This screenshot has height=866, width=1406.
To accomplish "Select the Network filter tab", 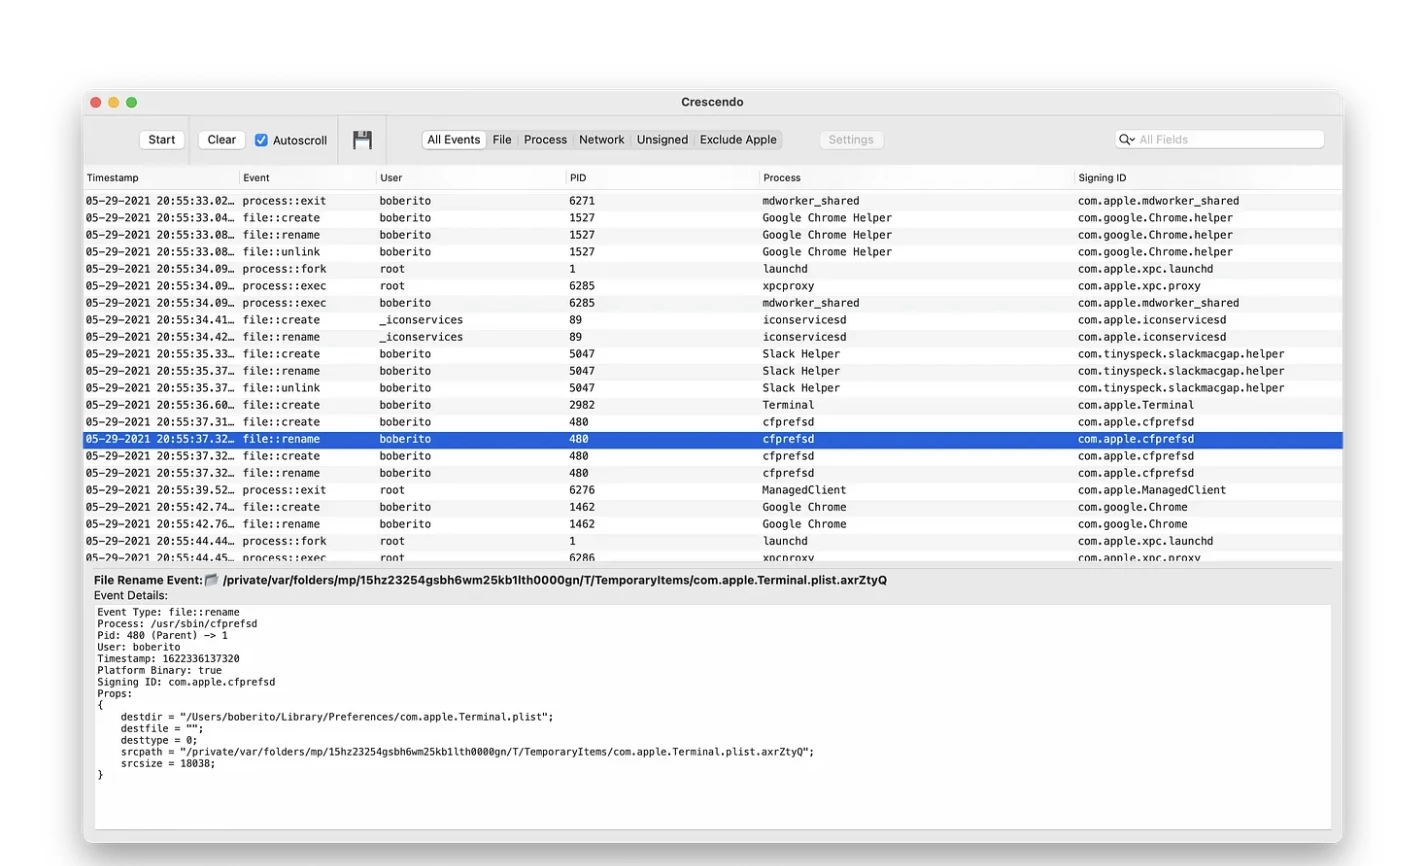I will tap(601, 140).
